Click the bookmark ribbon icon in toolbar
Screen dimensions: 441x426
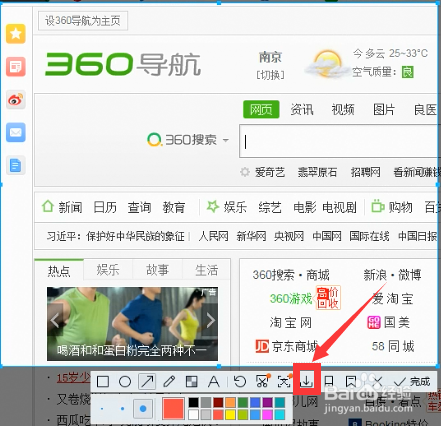[x=351, y=381]
